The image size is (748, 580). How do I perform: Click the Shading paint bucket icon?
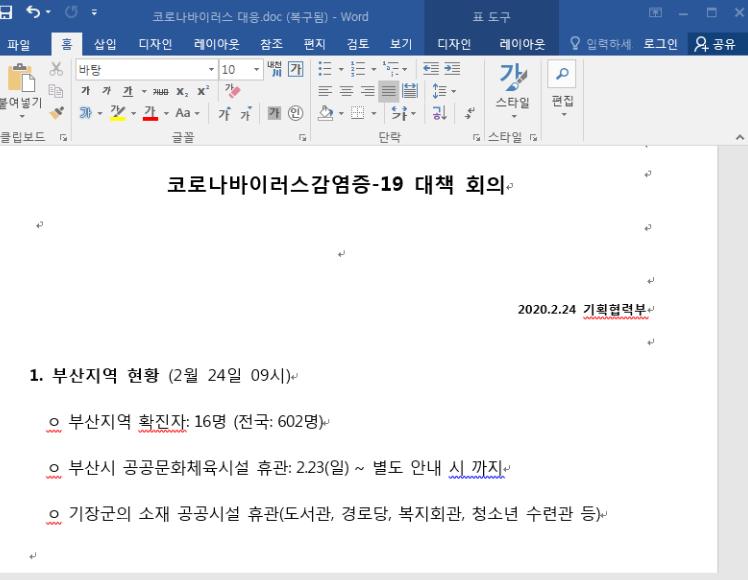tap(326, 113)
